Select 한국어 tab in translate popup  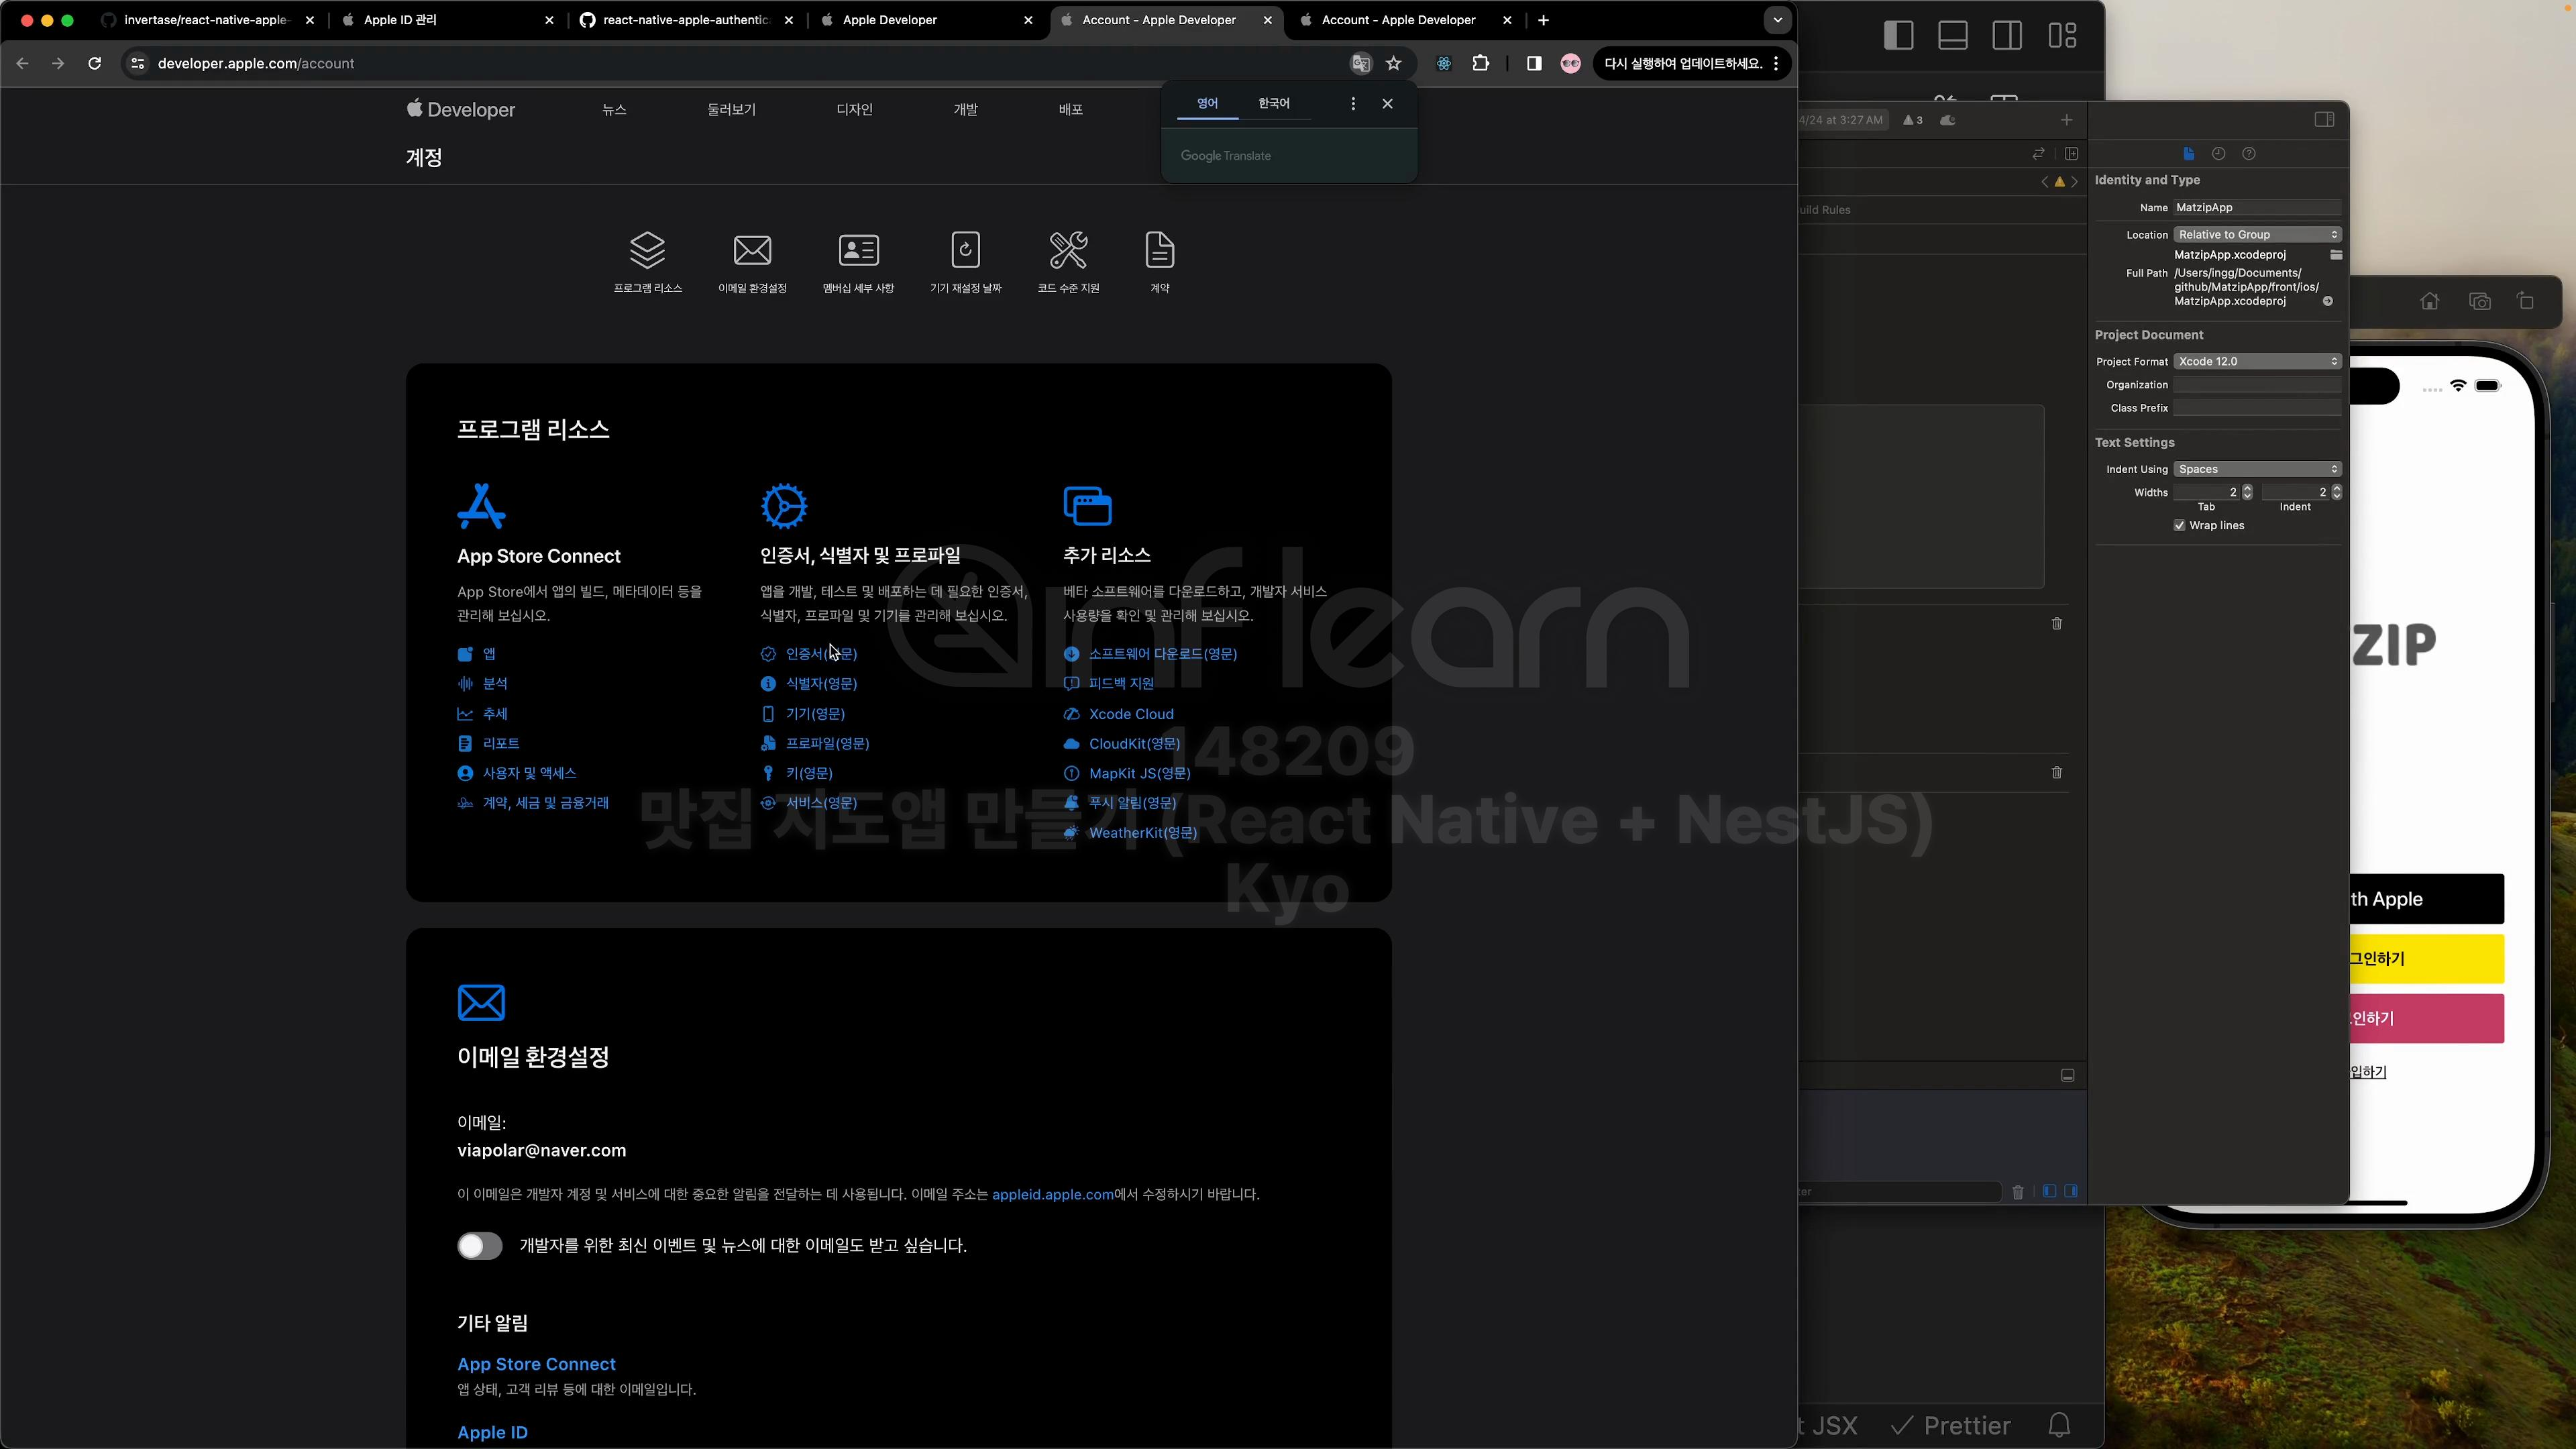pyautogui.click(x=1273, y=104)
